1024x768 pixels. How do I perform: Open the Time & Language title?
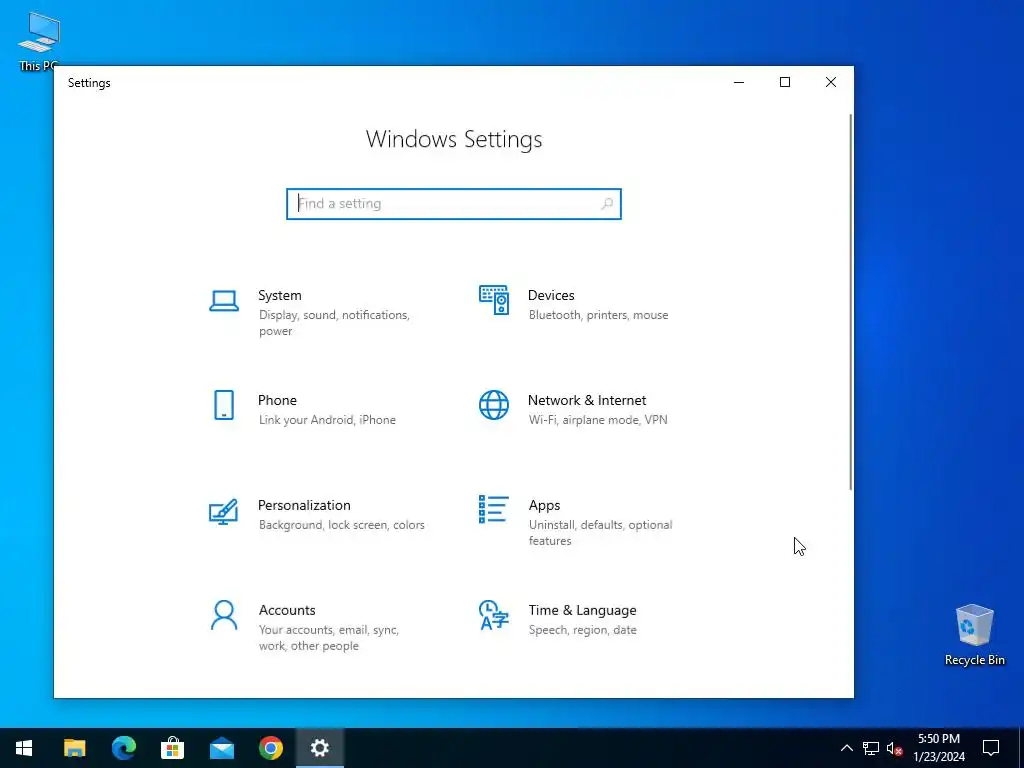tap(583, 610)
